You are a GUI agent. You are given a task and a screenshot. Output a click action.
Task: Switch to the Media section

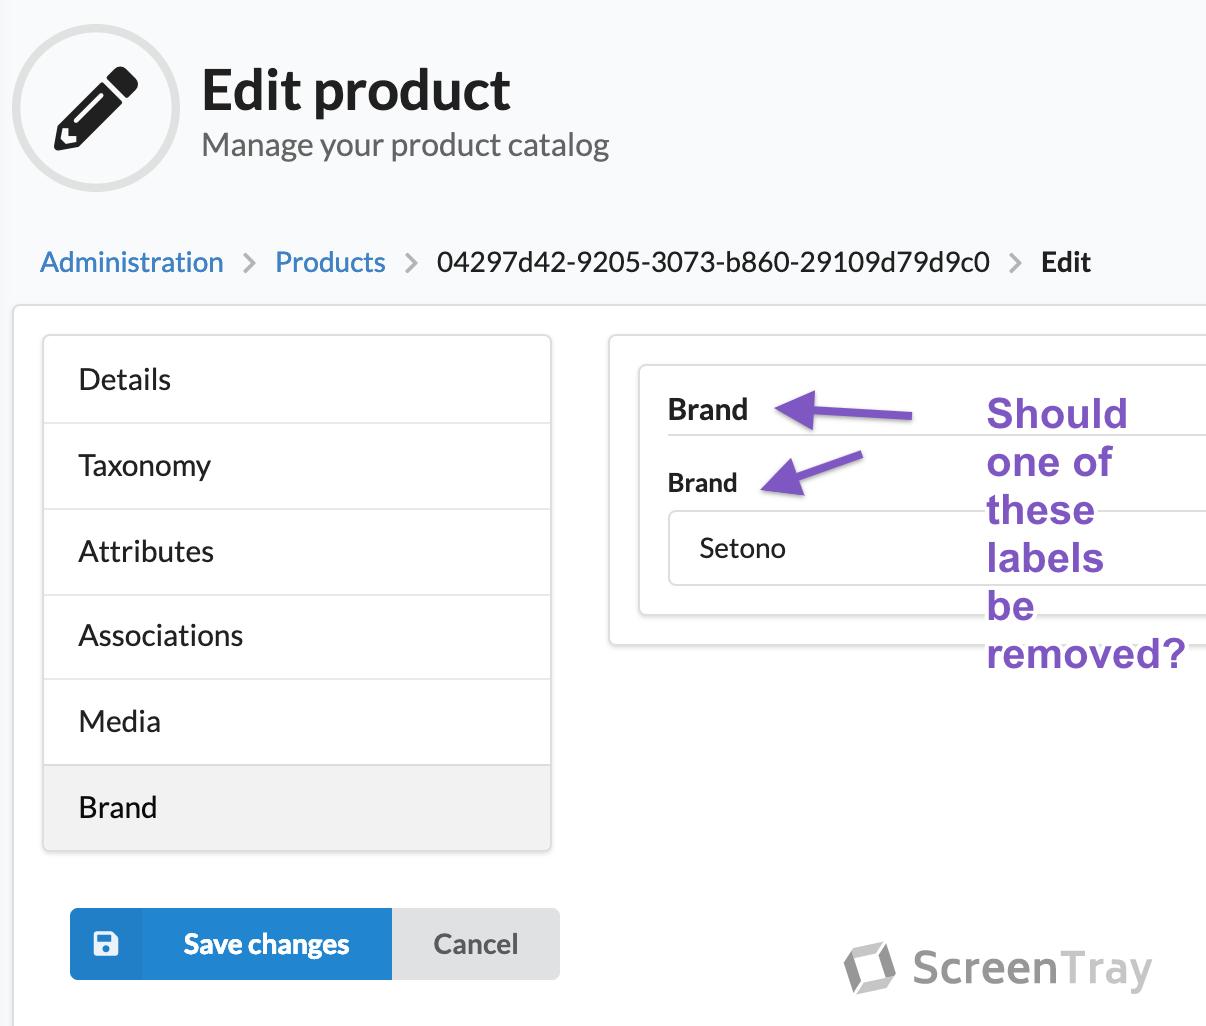[297, 722]
